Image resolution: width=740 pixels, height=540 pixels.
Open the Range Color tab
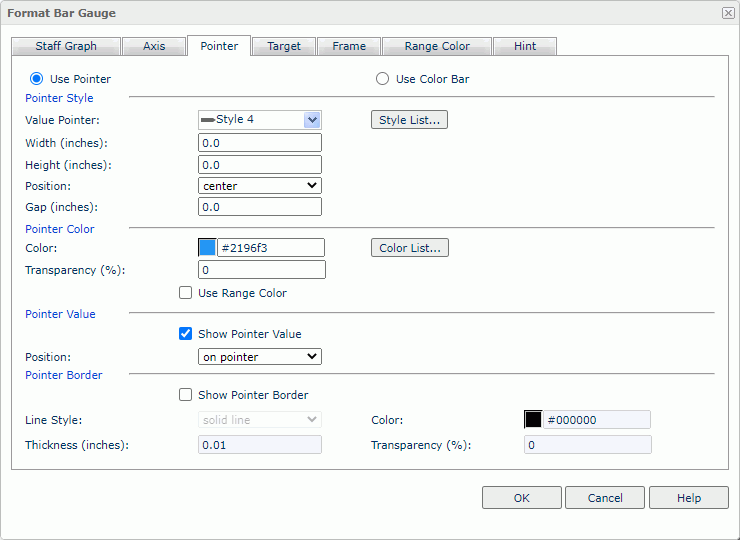[436, 46]
